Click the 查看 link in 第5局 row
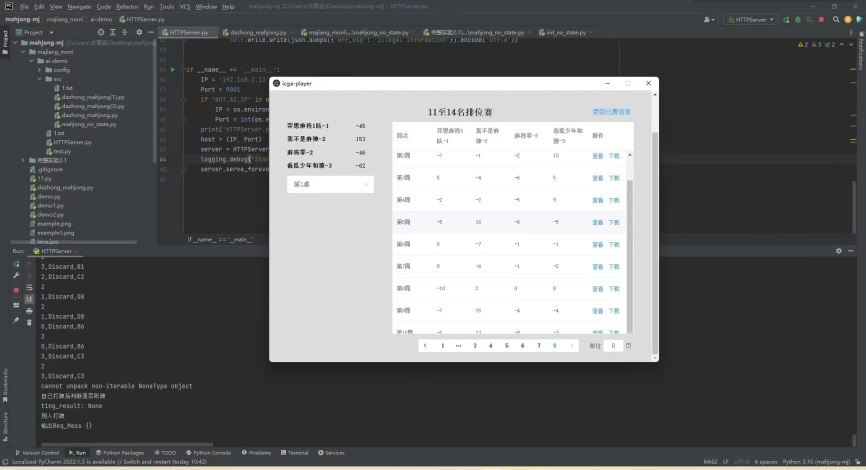 point(598,222)
